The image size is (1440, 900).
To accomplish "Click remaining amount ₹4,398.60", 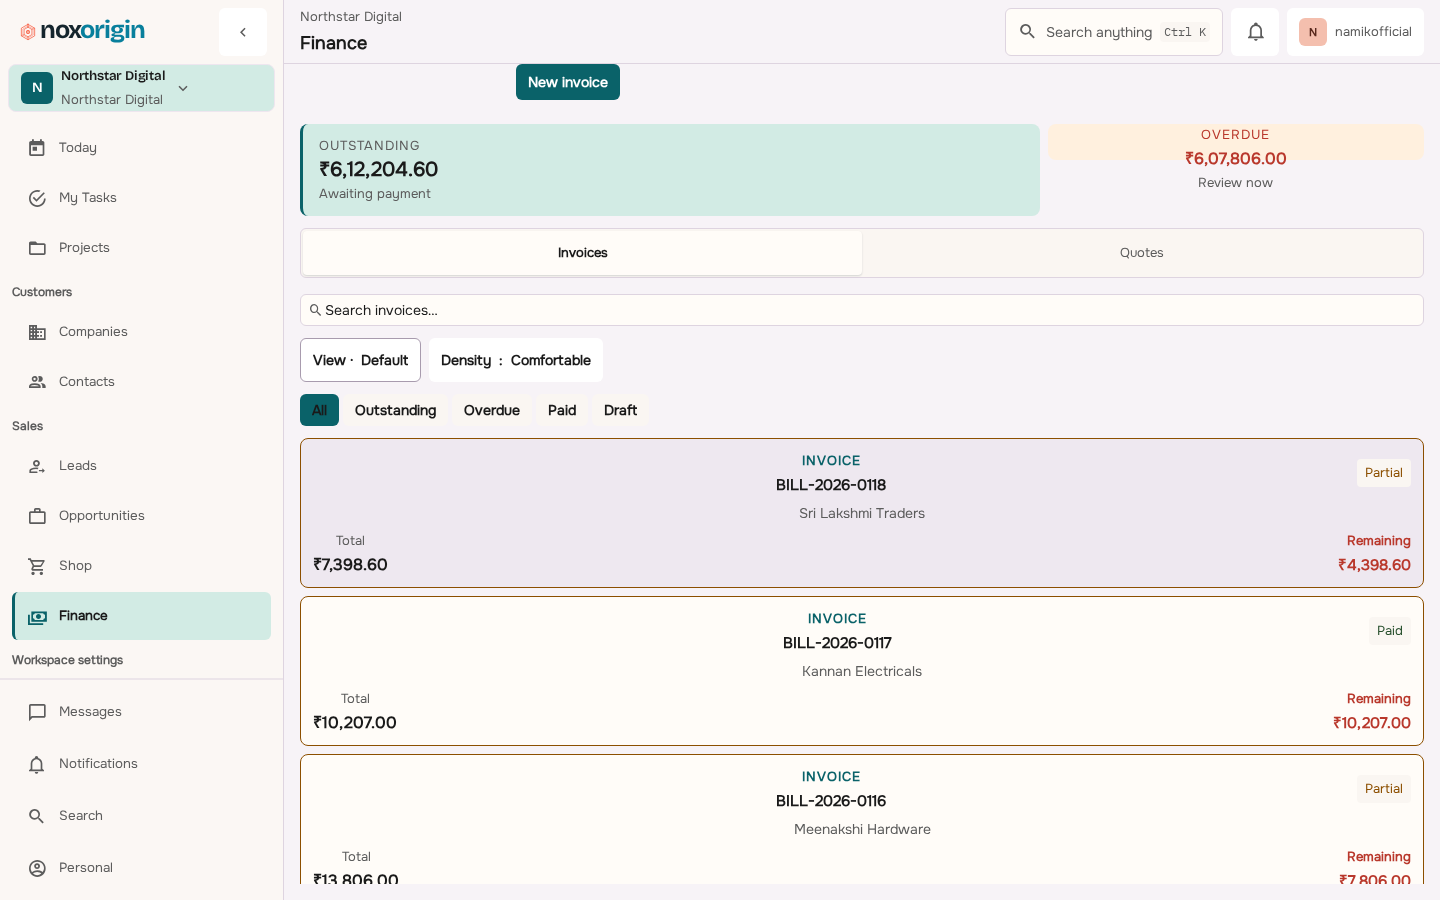I will pyautogui.click(x=1375, y=565).
